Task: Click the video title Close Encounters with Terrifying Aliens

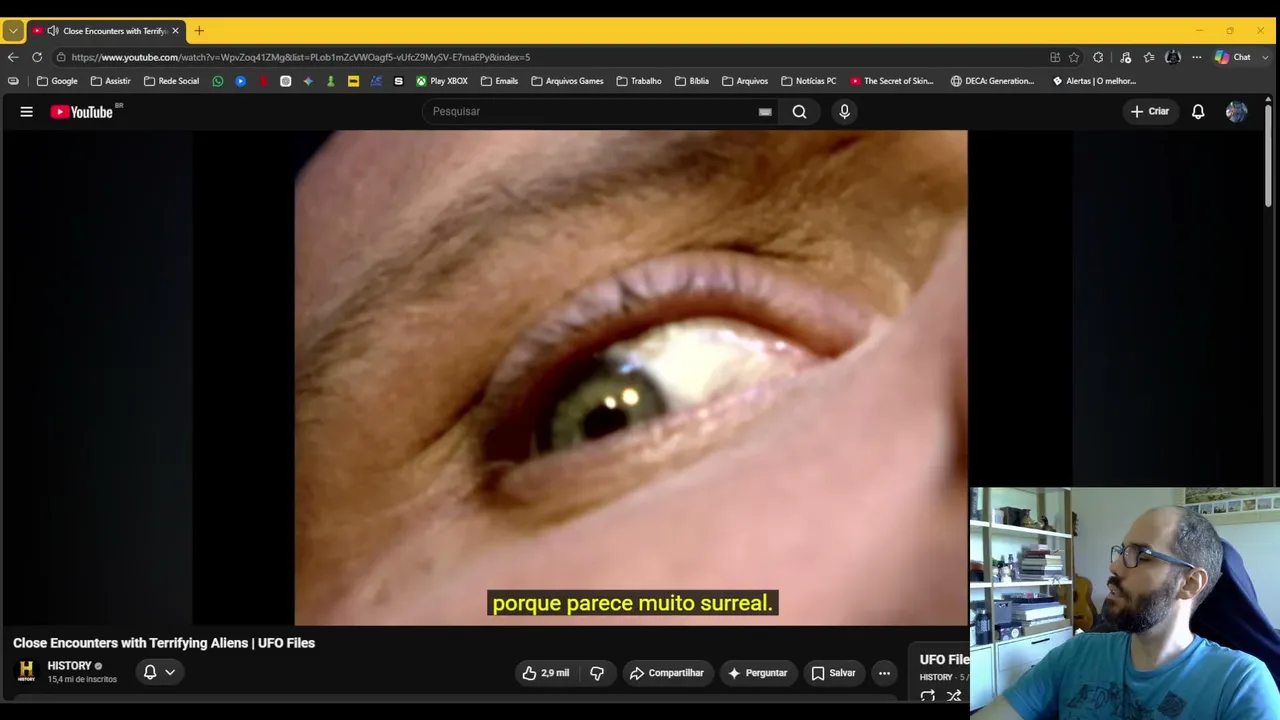Action: tap(164, 643)
